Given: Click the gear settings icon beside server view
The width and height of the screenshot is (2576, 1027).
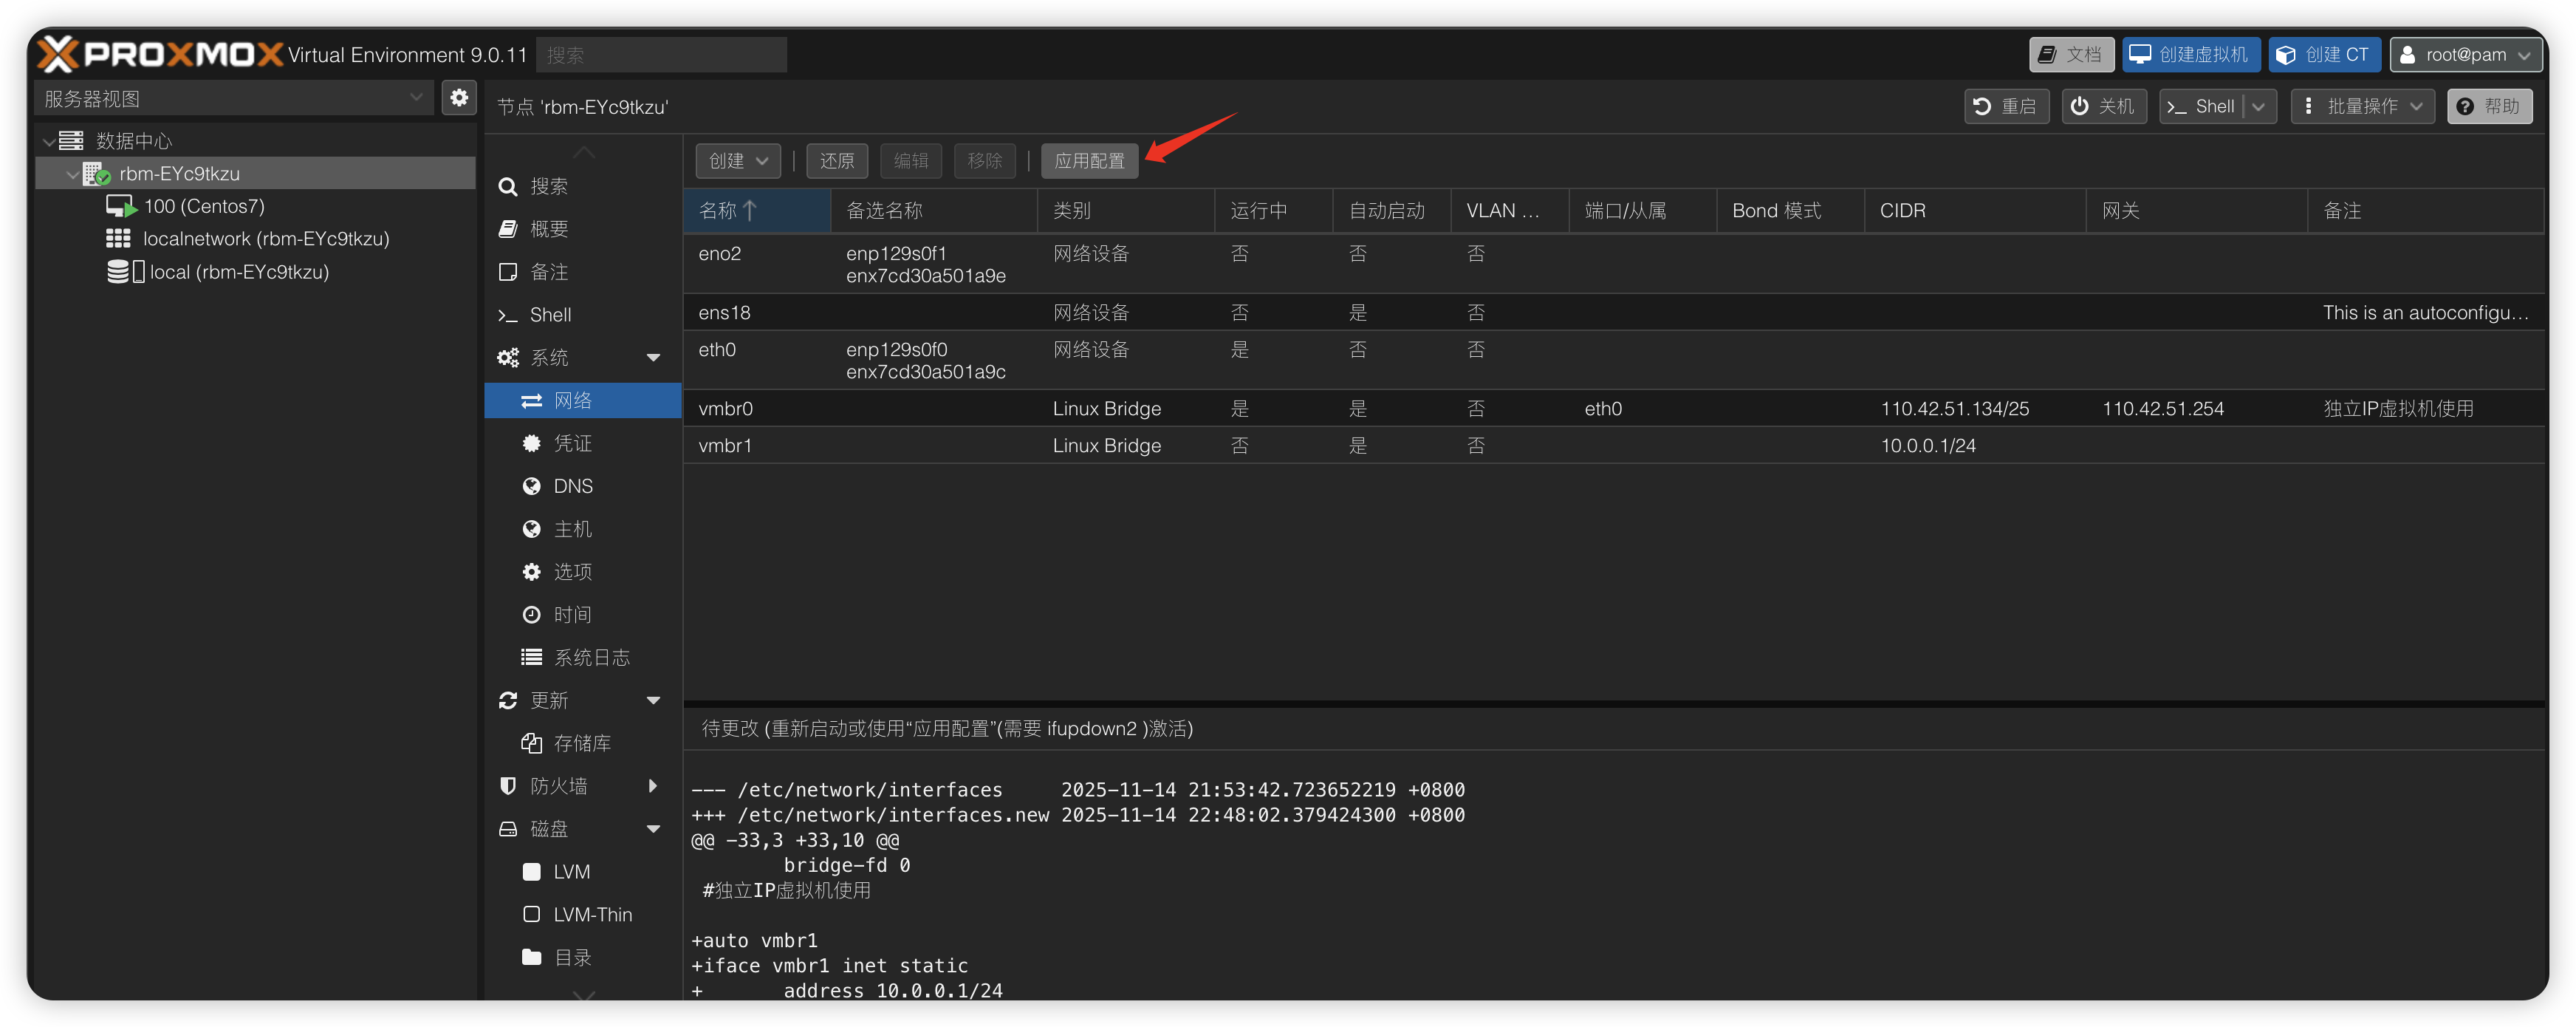Looking at the screenshot, I should point(459,98).
